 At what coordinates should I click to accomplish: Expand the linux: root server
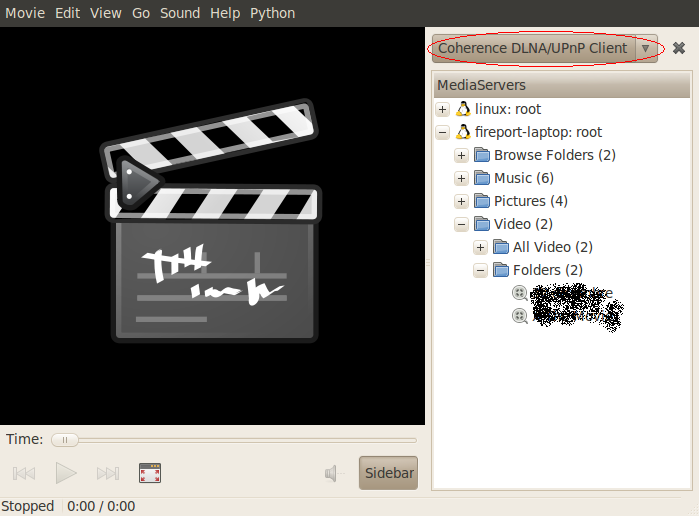tap(443, 109)
